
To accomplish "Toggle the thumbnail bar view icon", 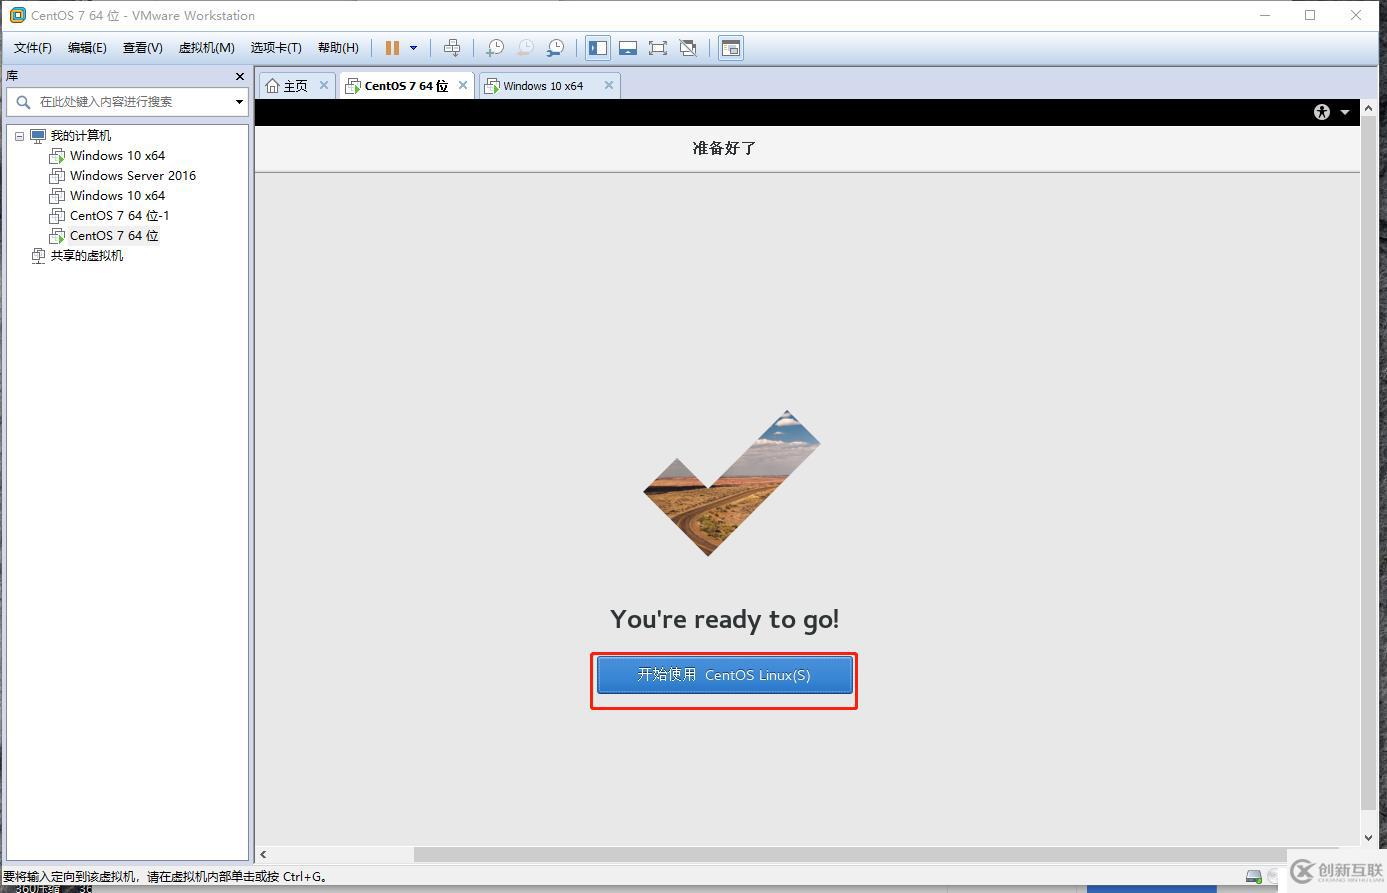I will click(628, 48).
